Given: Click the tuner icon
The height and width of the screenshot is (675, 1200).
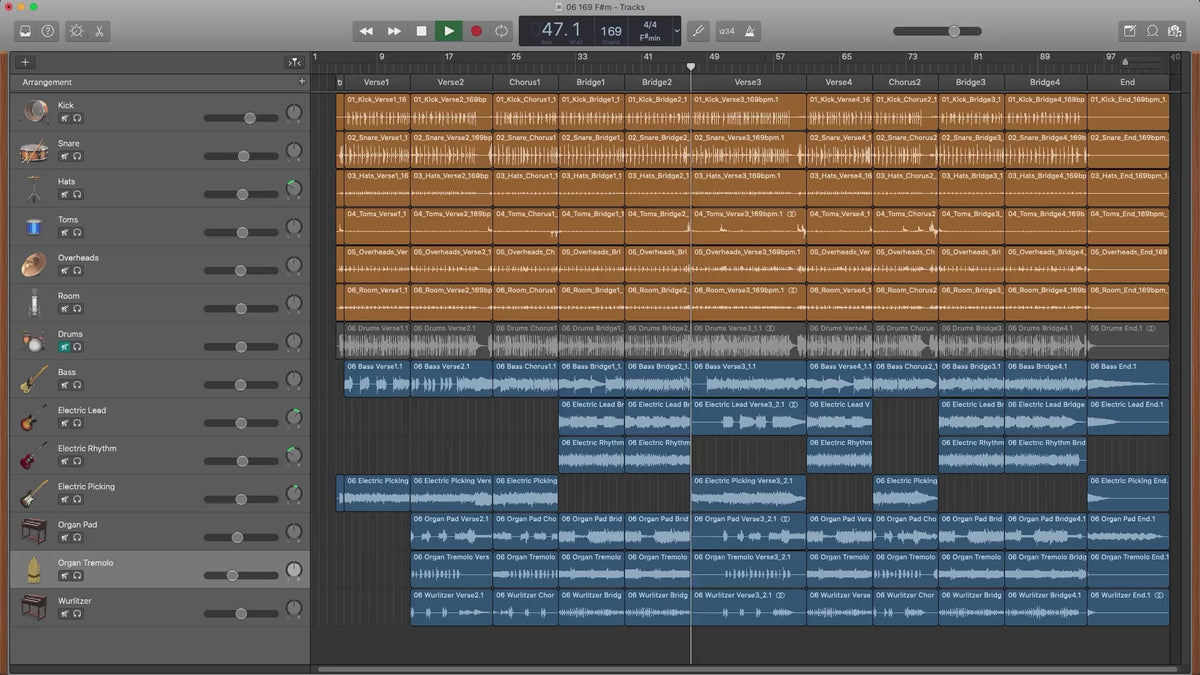Looking at the screenshot, I should point(699,31).
